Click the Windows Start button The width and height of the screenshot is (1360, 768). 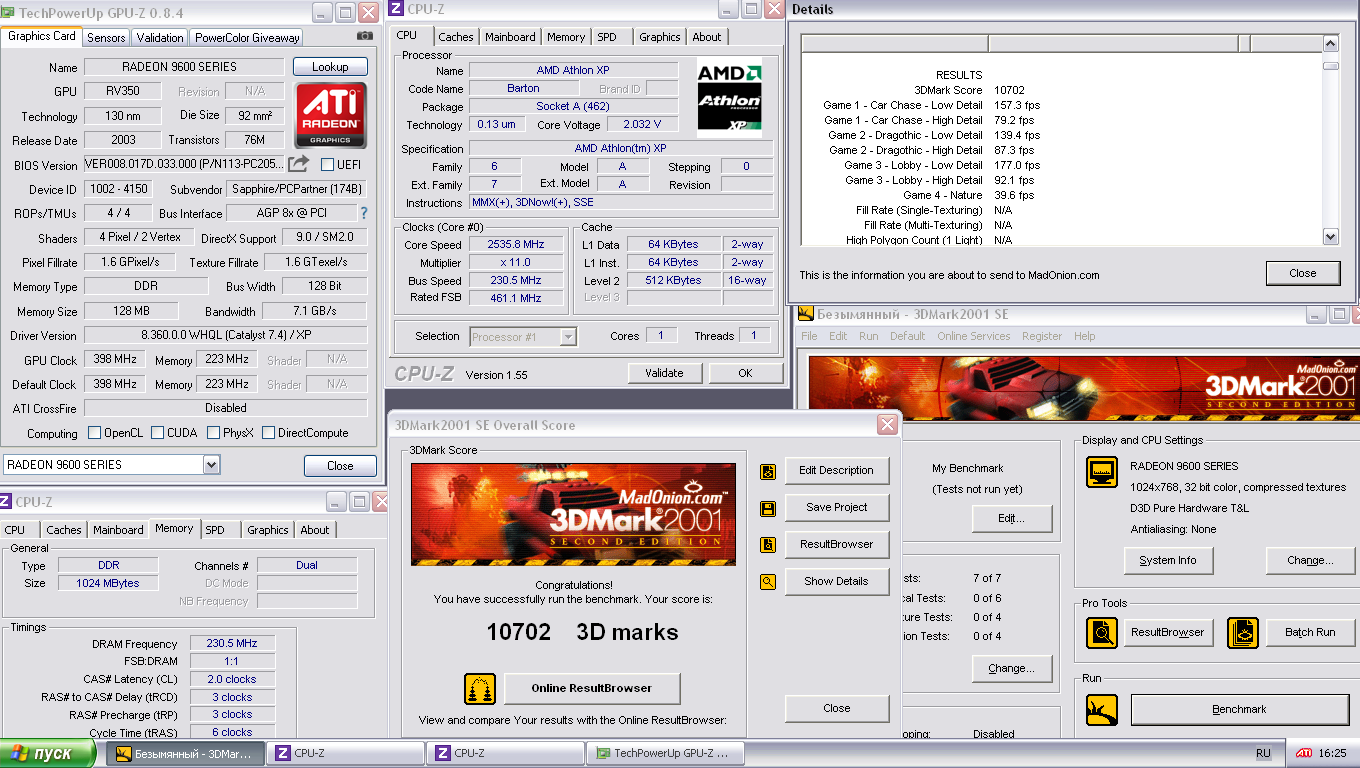point(50,753)
